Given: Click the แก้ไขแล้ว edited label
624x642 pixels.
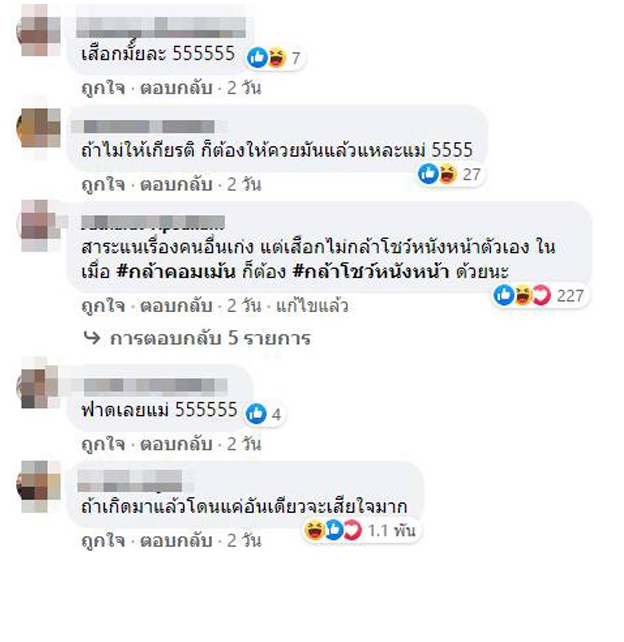Looking at the screenshot, I should [x=312, y=306].
